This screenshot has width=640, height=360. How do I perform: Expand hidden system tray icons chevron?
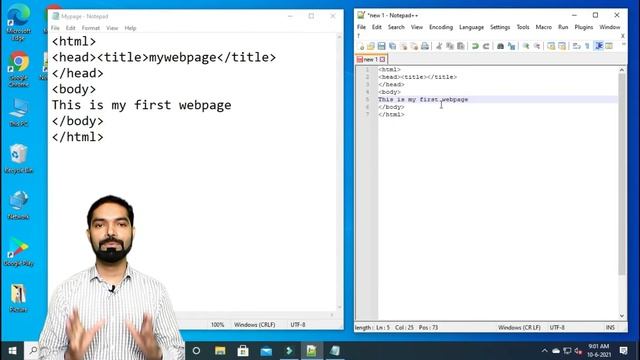544,351
